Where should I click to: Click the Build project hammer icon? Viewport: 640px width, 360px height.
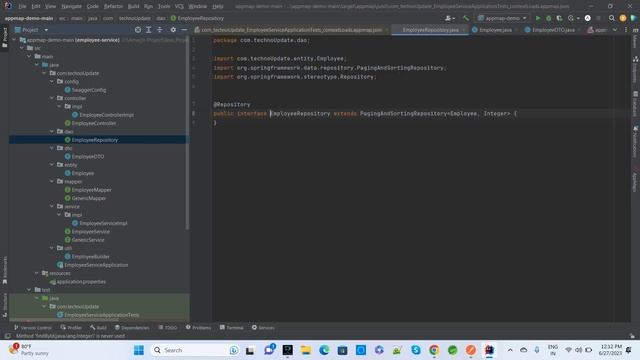coord(466,18)
